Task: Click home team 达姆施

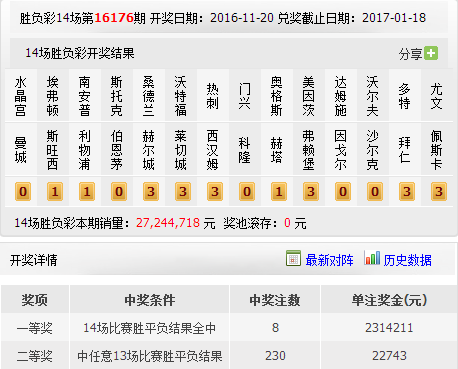Action: [341, 96]
